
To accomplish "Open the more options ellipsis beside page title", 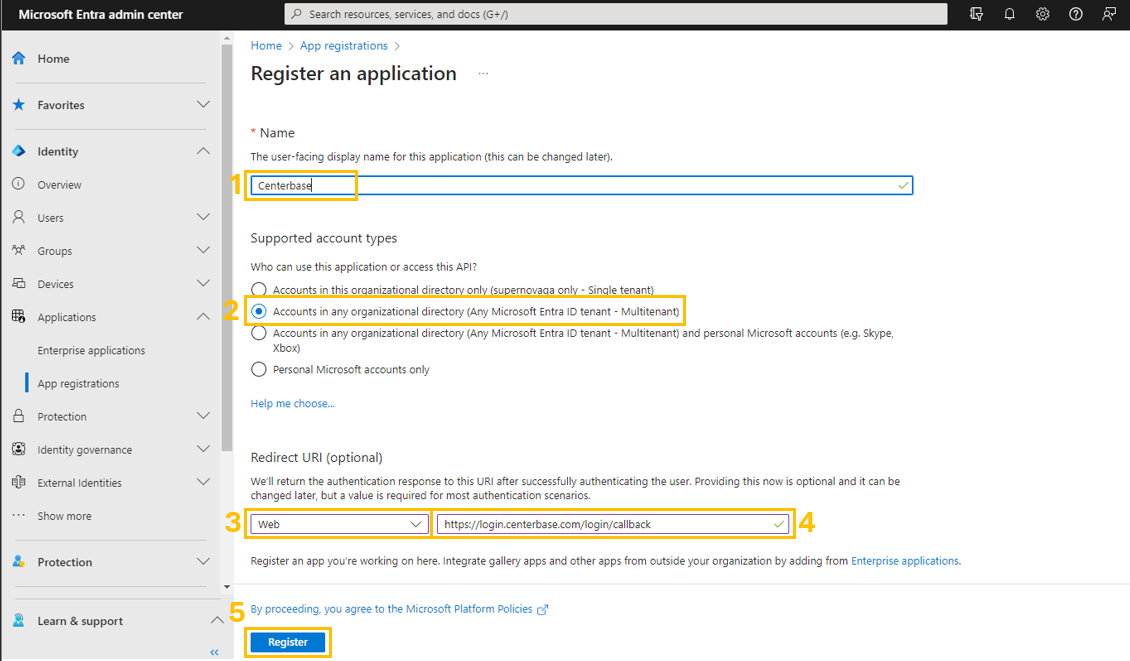I will tap(483, 74).
